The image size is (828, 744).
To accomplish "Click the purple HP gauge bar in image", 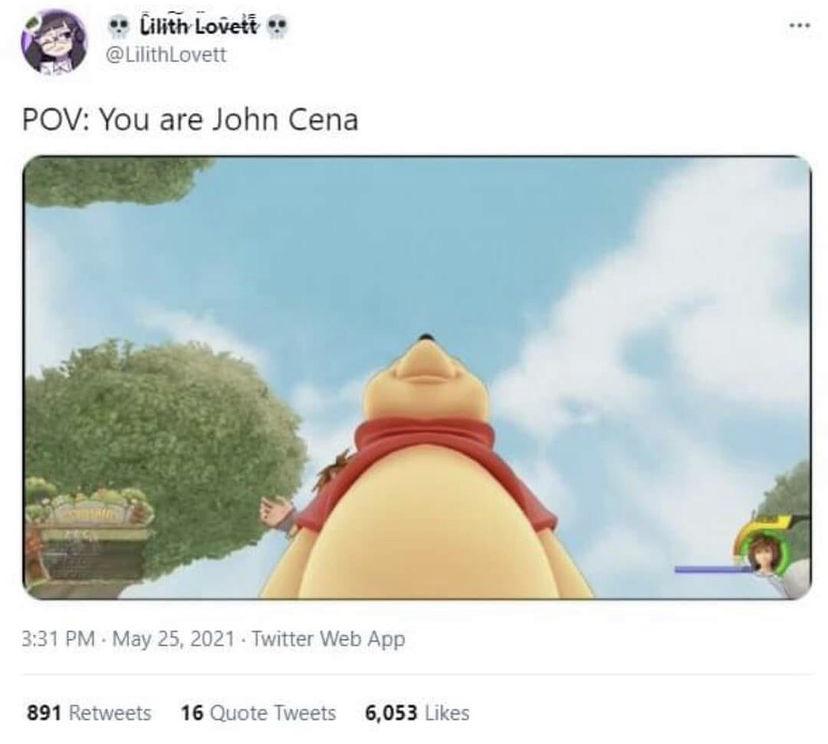I will [713, 569].
